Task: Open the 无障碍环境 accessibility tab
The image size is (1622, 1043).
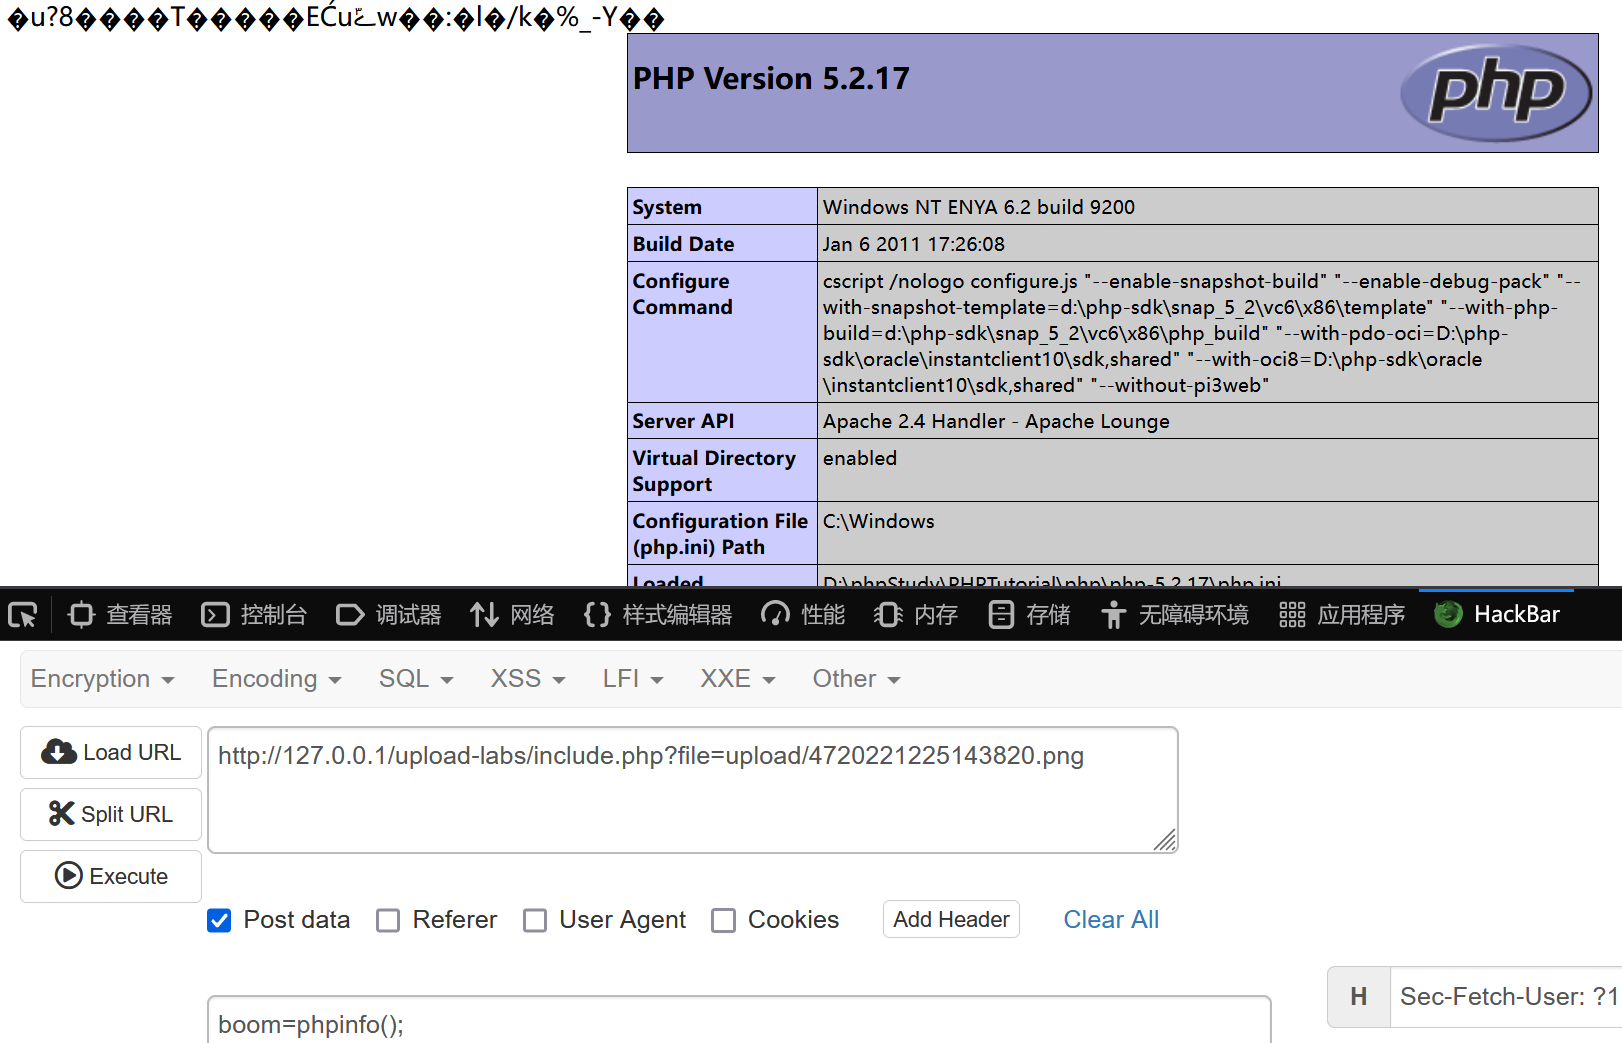Action: coord(1174,614)
